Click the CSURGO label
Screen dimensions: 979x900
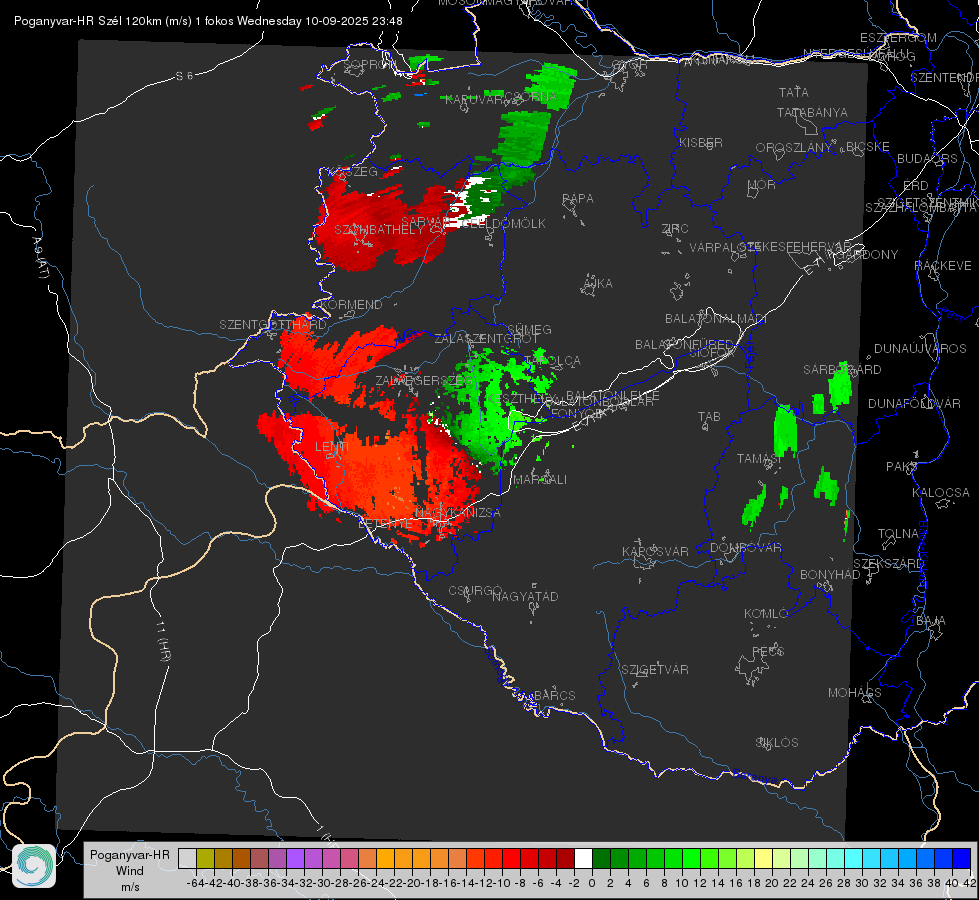point(475,590)
